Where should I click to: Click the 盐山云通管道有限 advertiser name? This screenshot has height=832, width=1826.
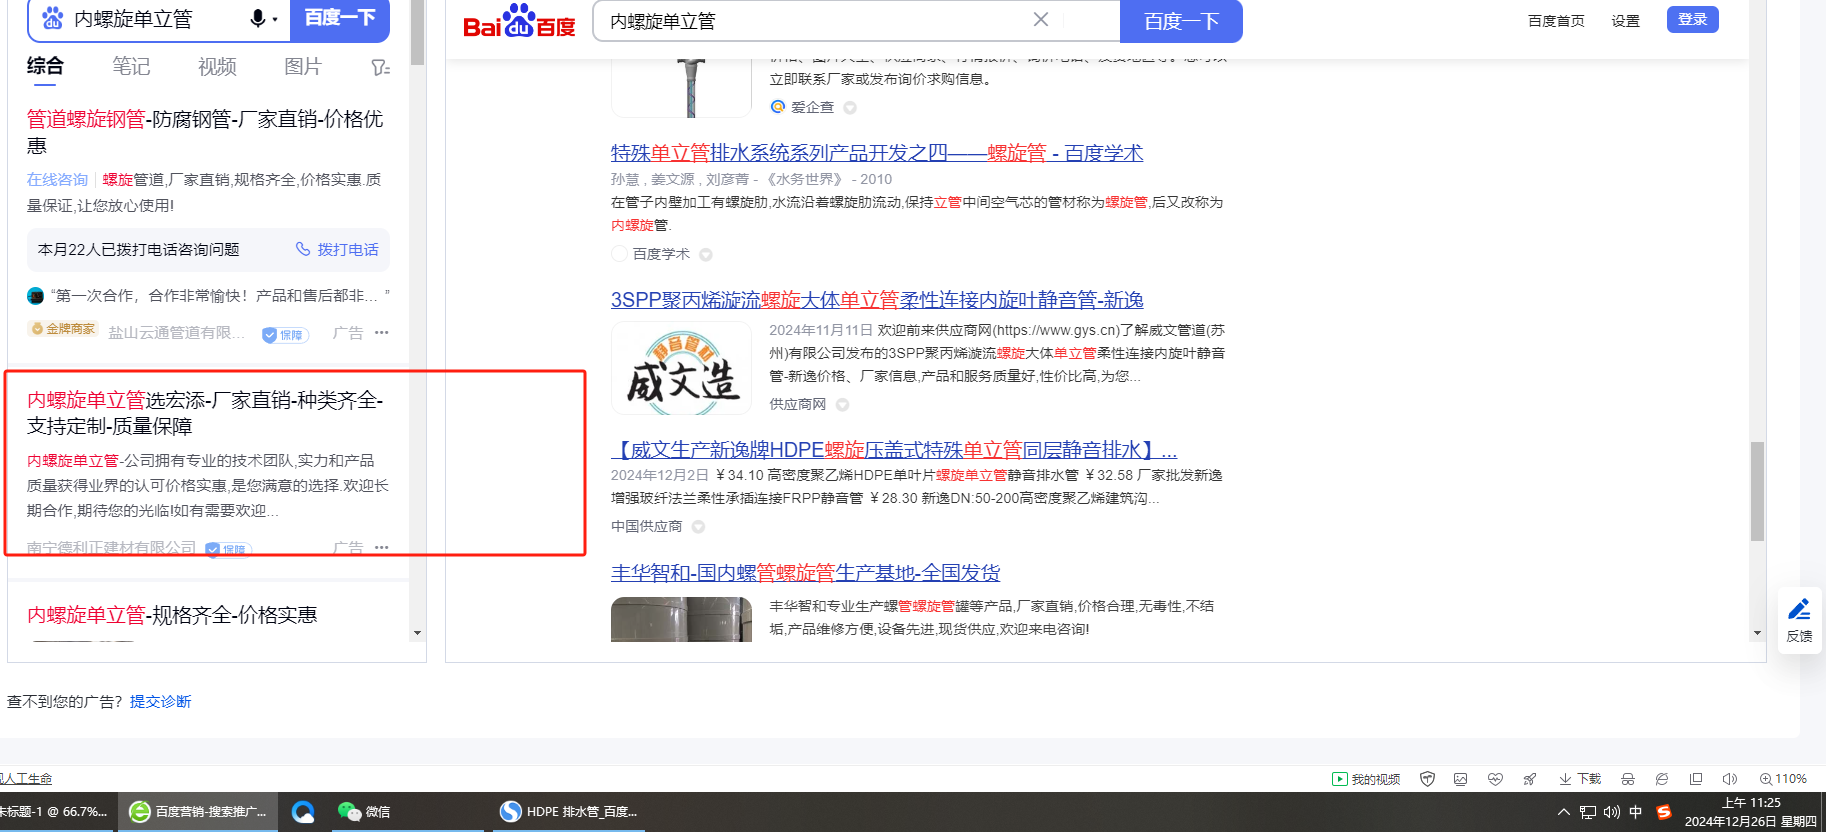click(x=176, y=333)
